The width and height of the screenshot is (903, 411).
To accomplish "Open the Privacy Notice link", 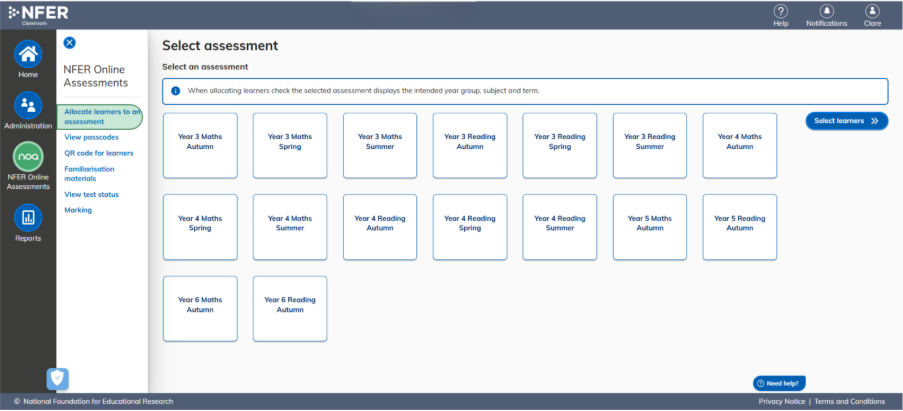I will [781, 402].
